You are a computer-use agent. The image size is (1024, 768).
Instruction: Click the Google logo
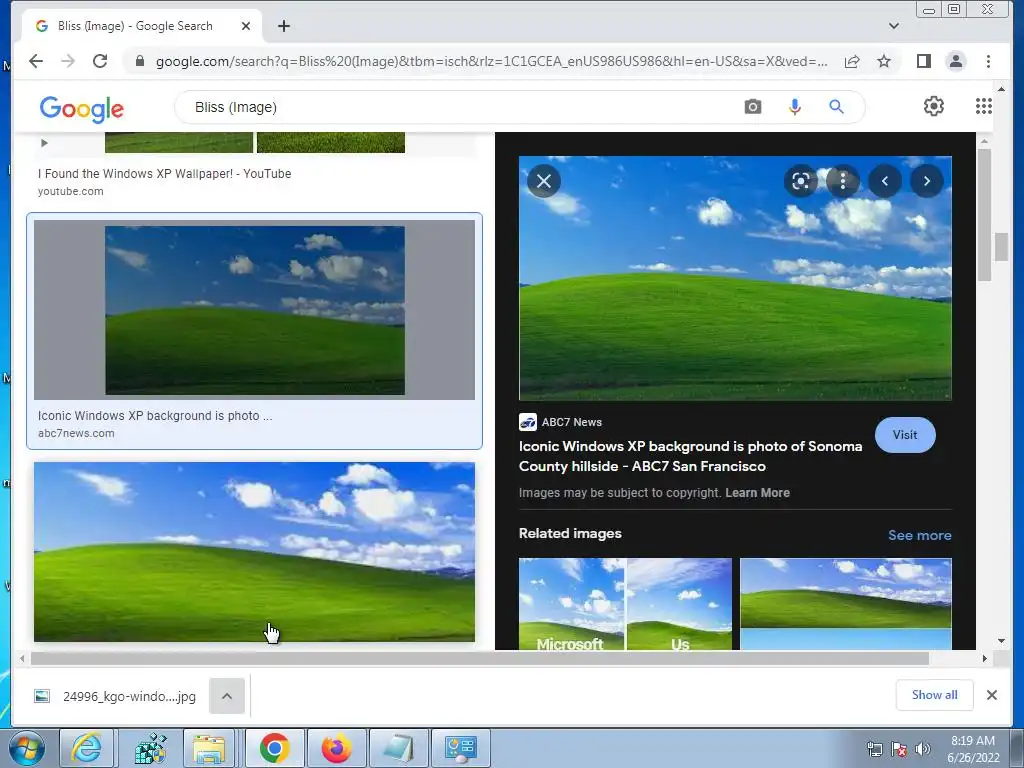82,108
